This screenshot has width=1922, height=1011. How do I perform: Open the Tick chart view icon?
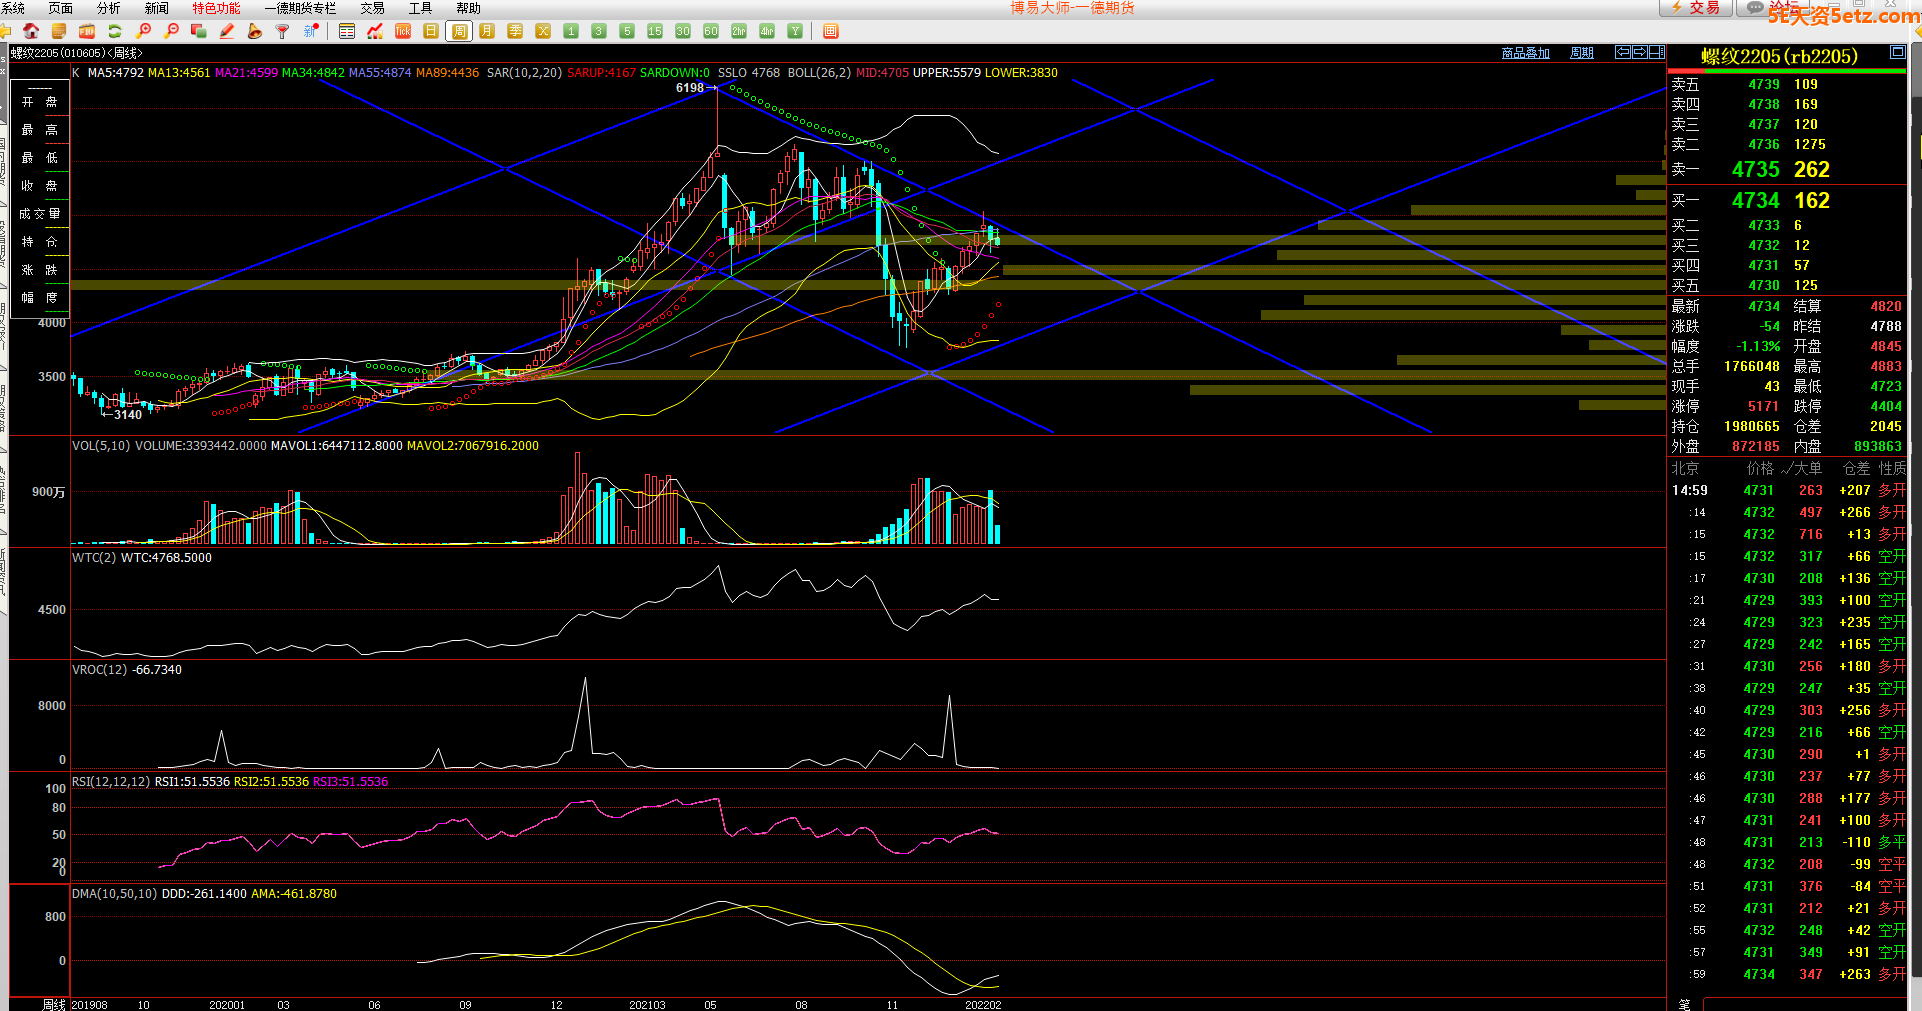(x=403, y=32)
